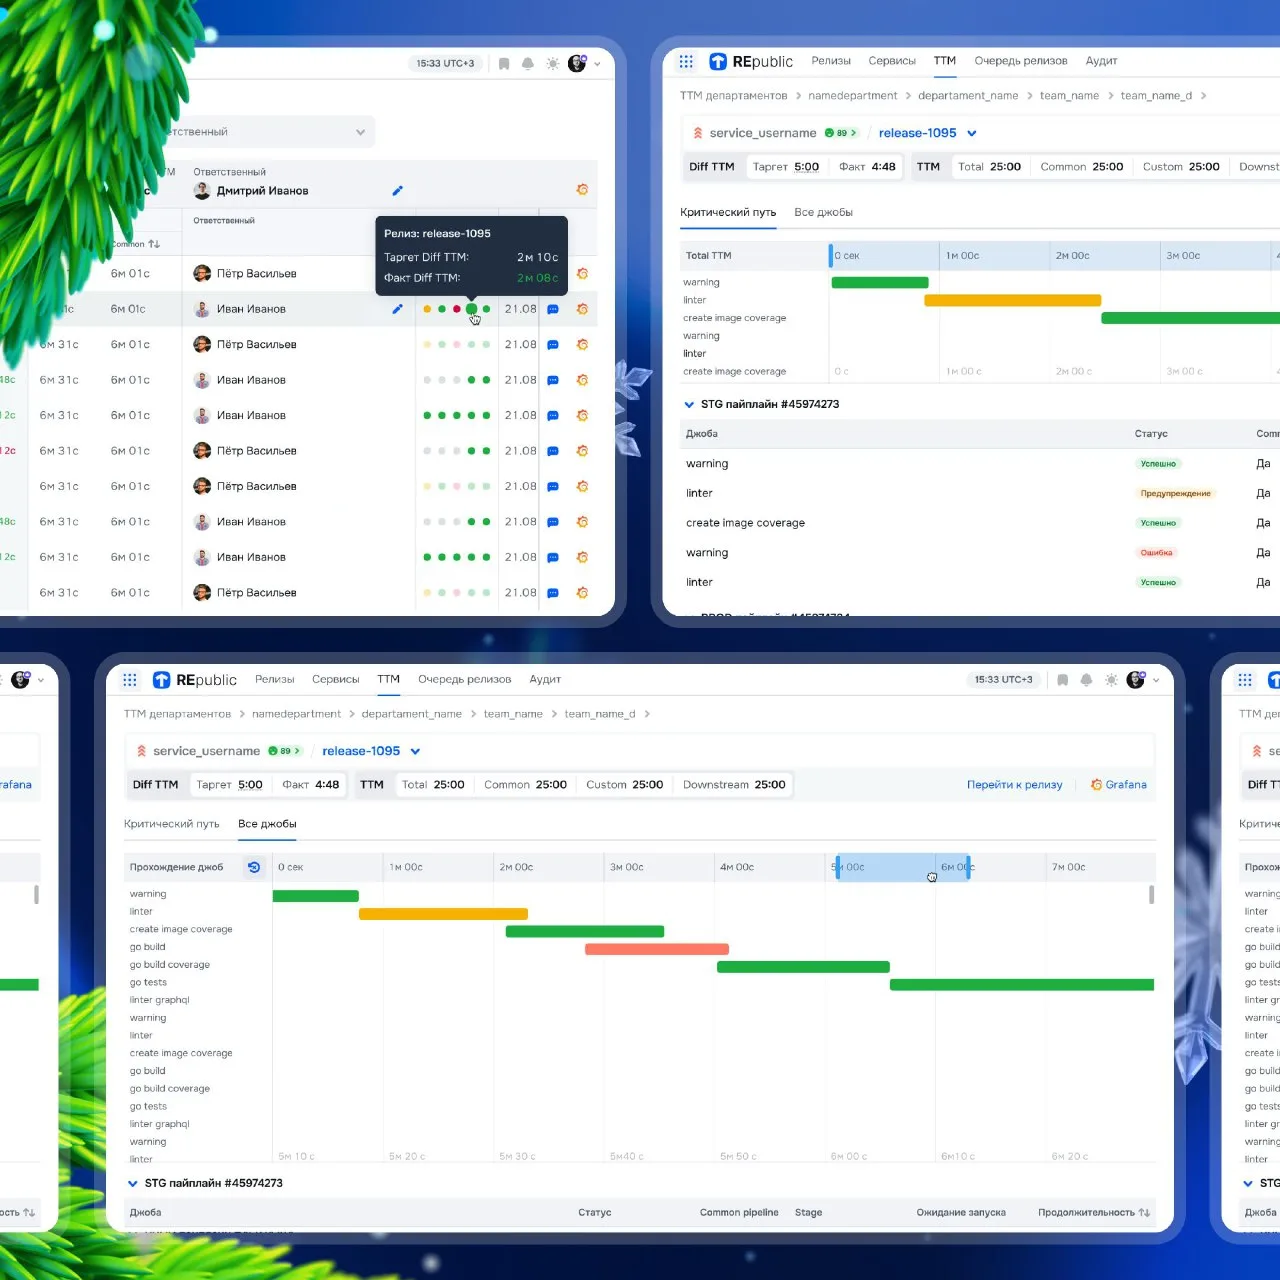Click the bookmark icon in the upper-left panel header
1280x1280 pixels.
pyautogui.click(x=504, y=64)
